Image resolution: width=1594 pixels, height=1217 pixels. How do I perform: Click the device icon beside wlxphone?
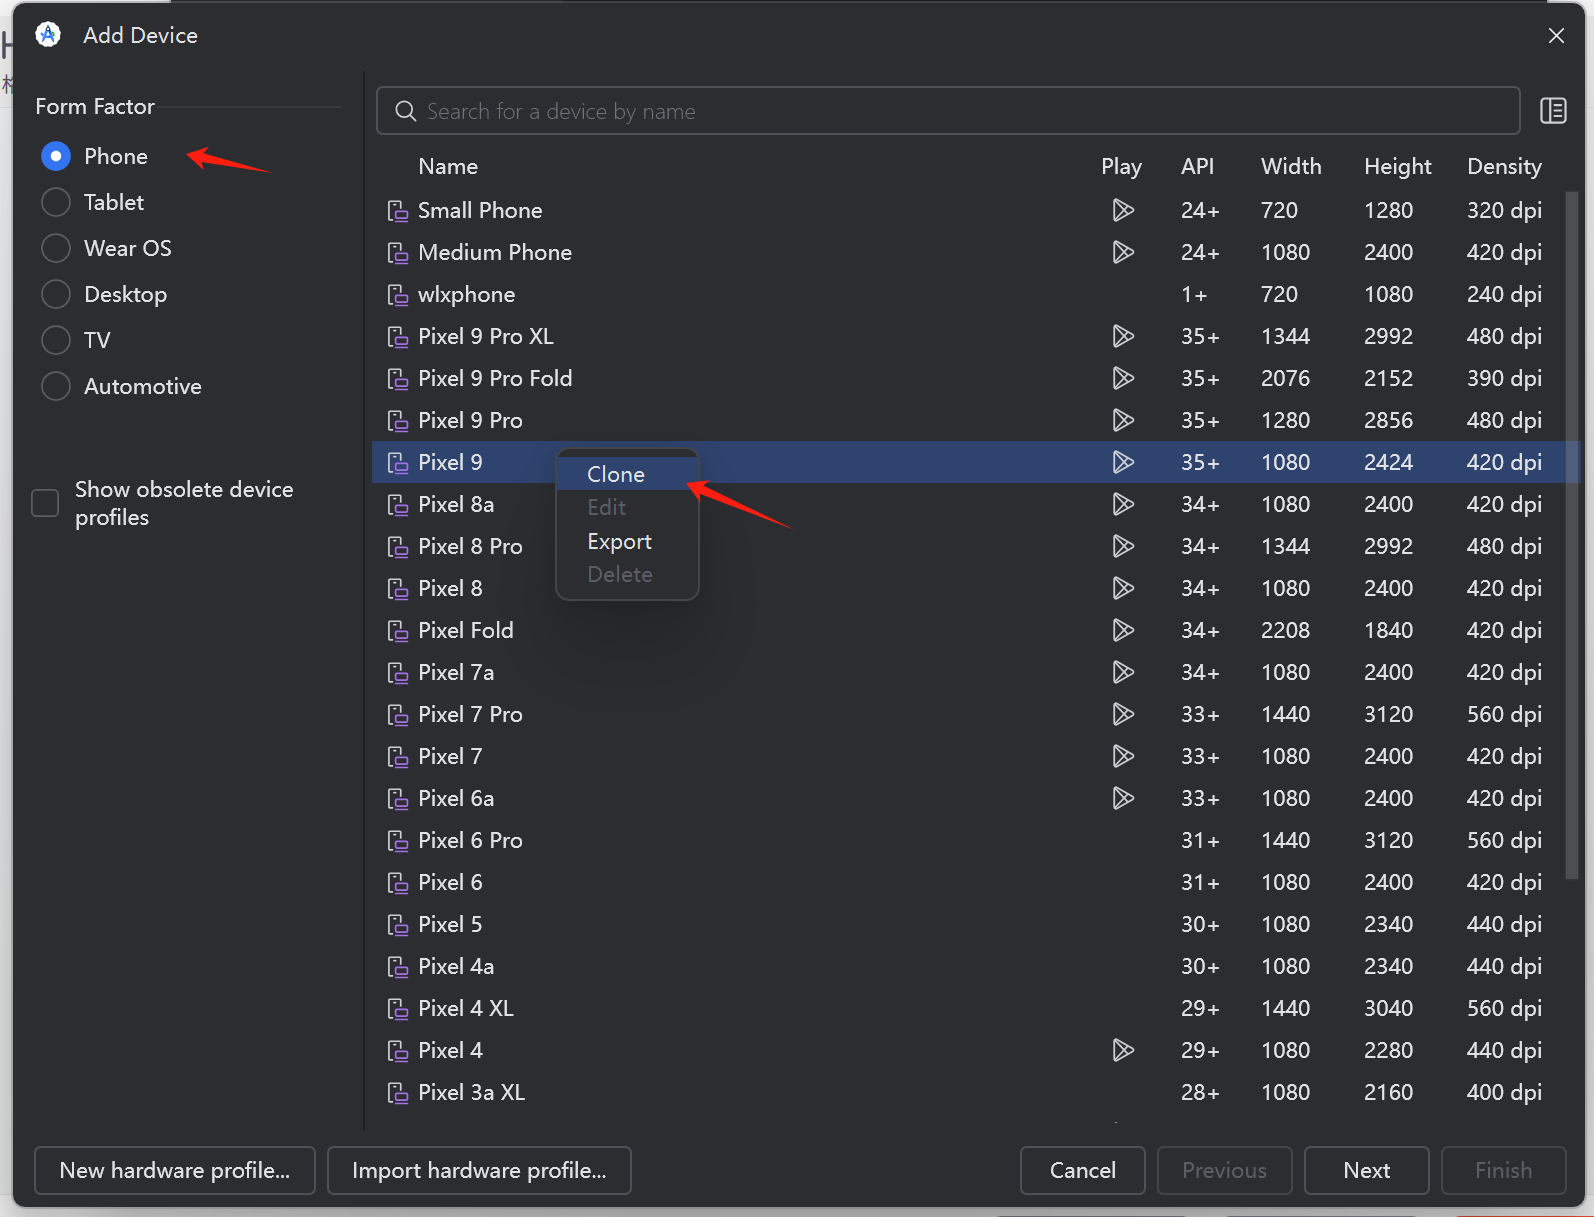[398, 295]
